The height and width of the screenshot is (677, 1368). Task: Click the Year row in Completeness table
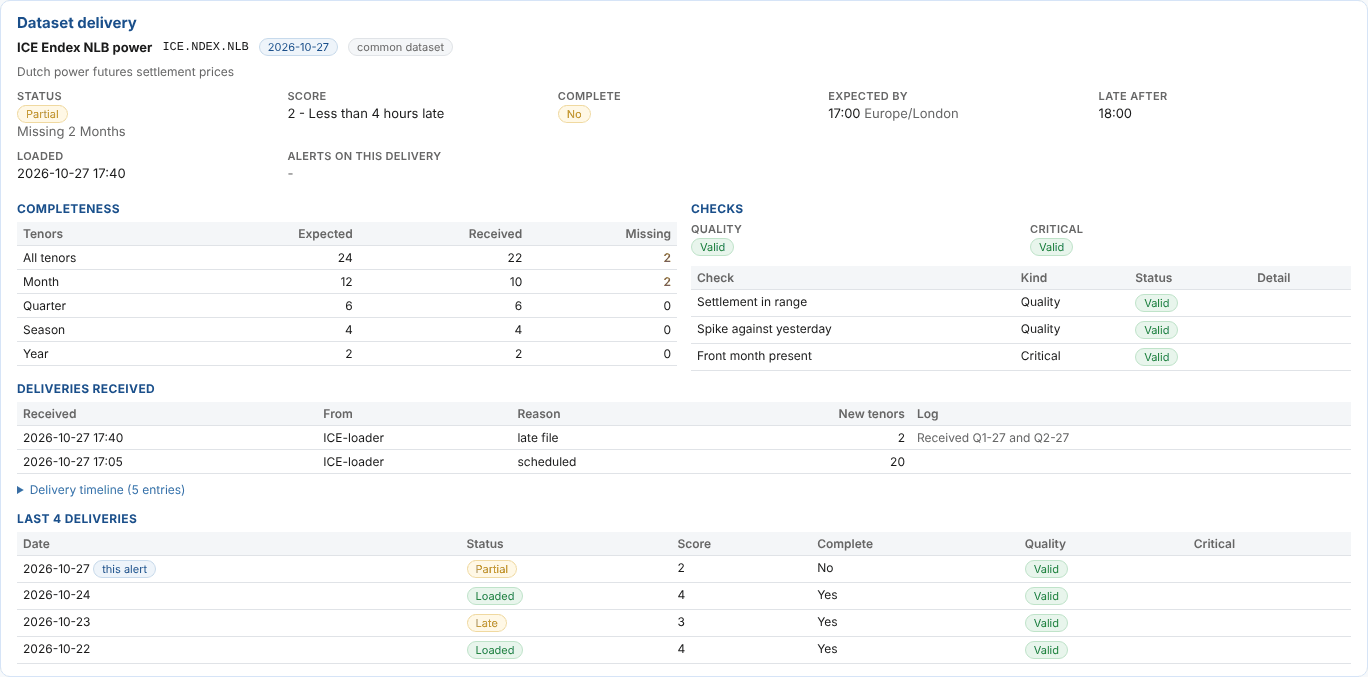click(x=347, y=354)
